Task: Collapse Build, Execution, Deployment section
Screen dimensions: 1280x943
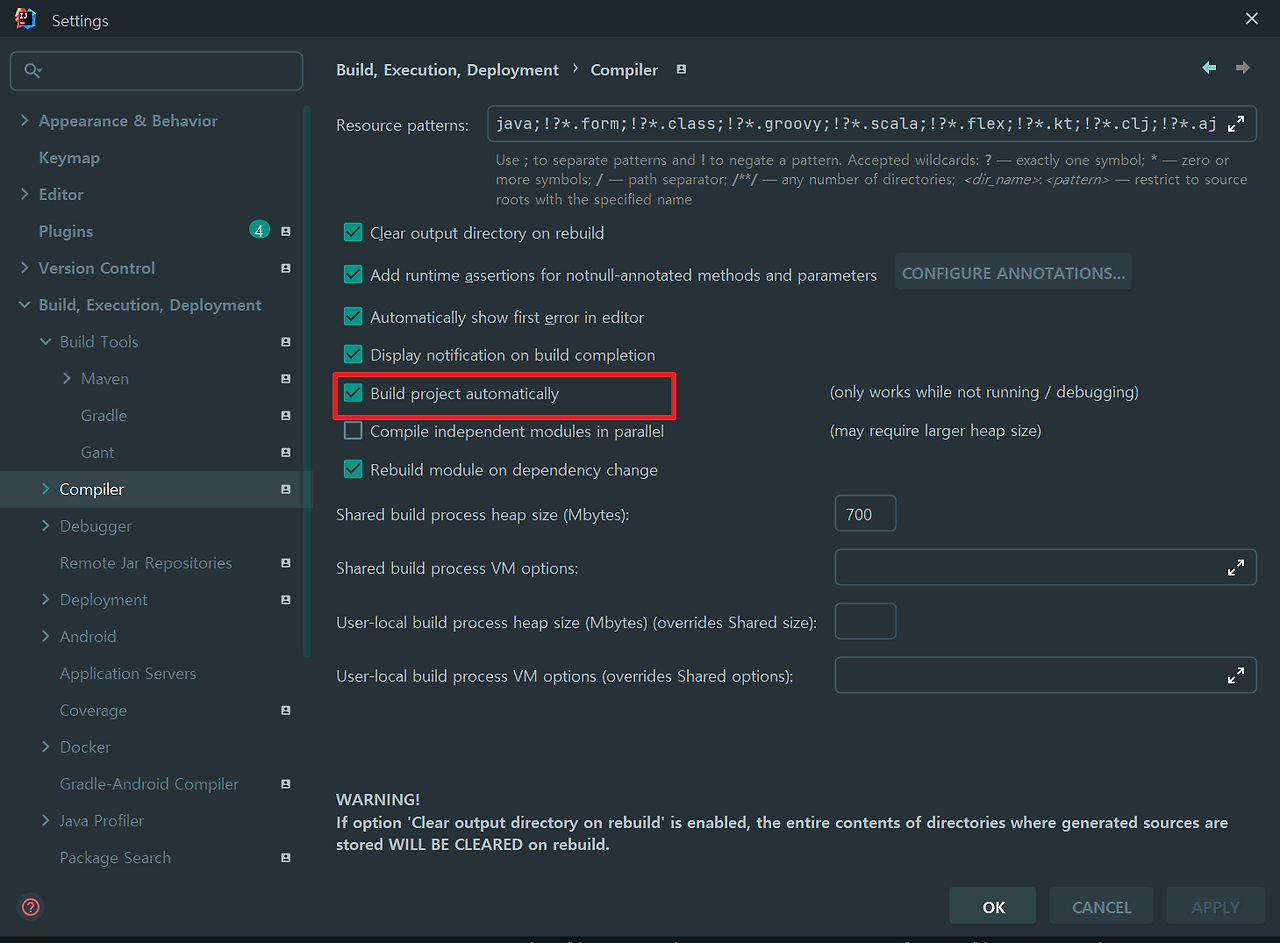Action: (23, 304)
